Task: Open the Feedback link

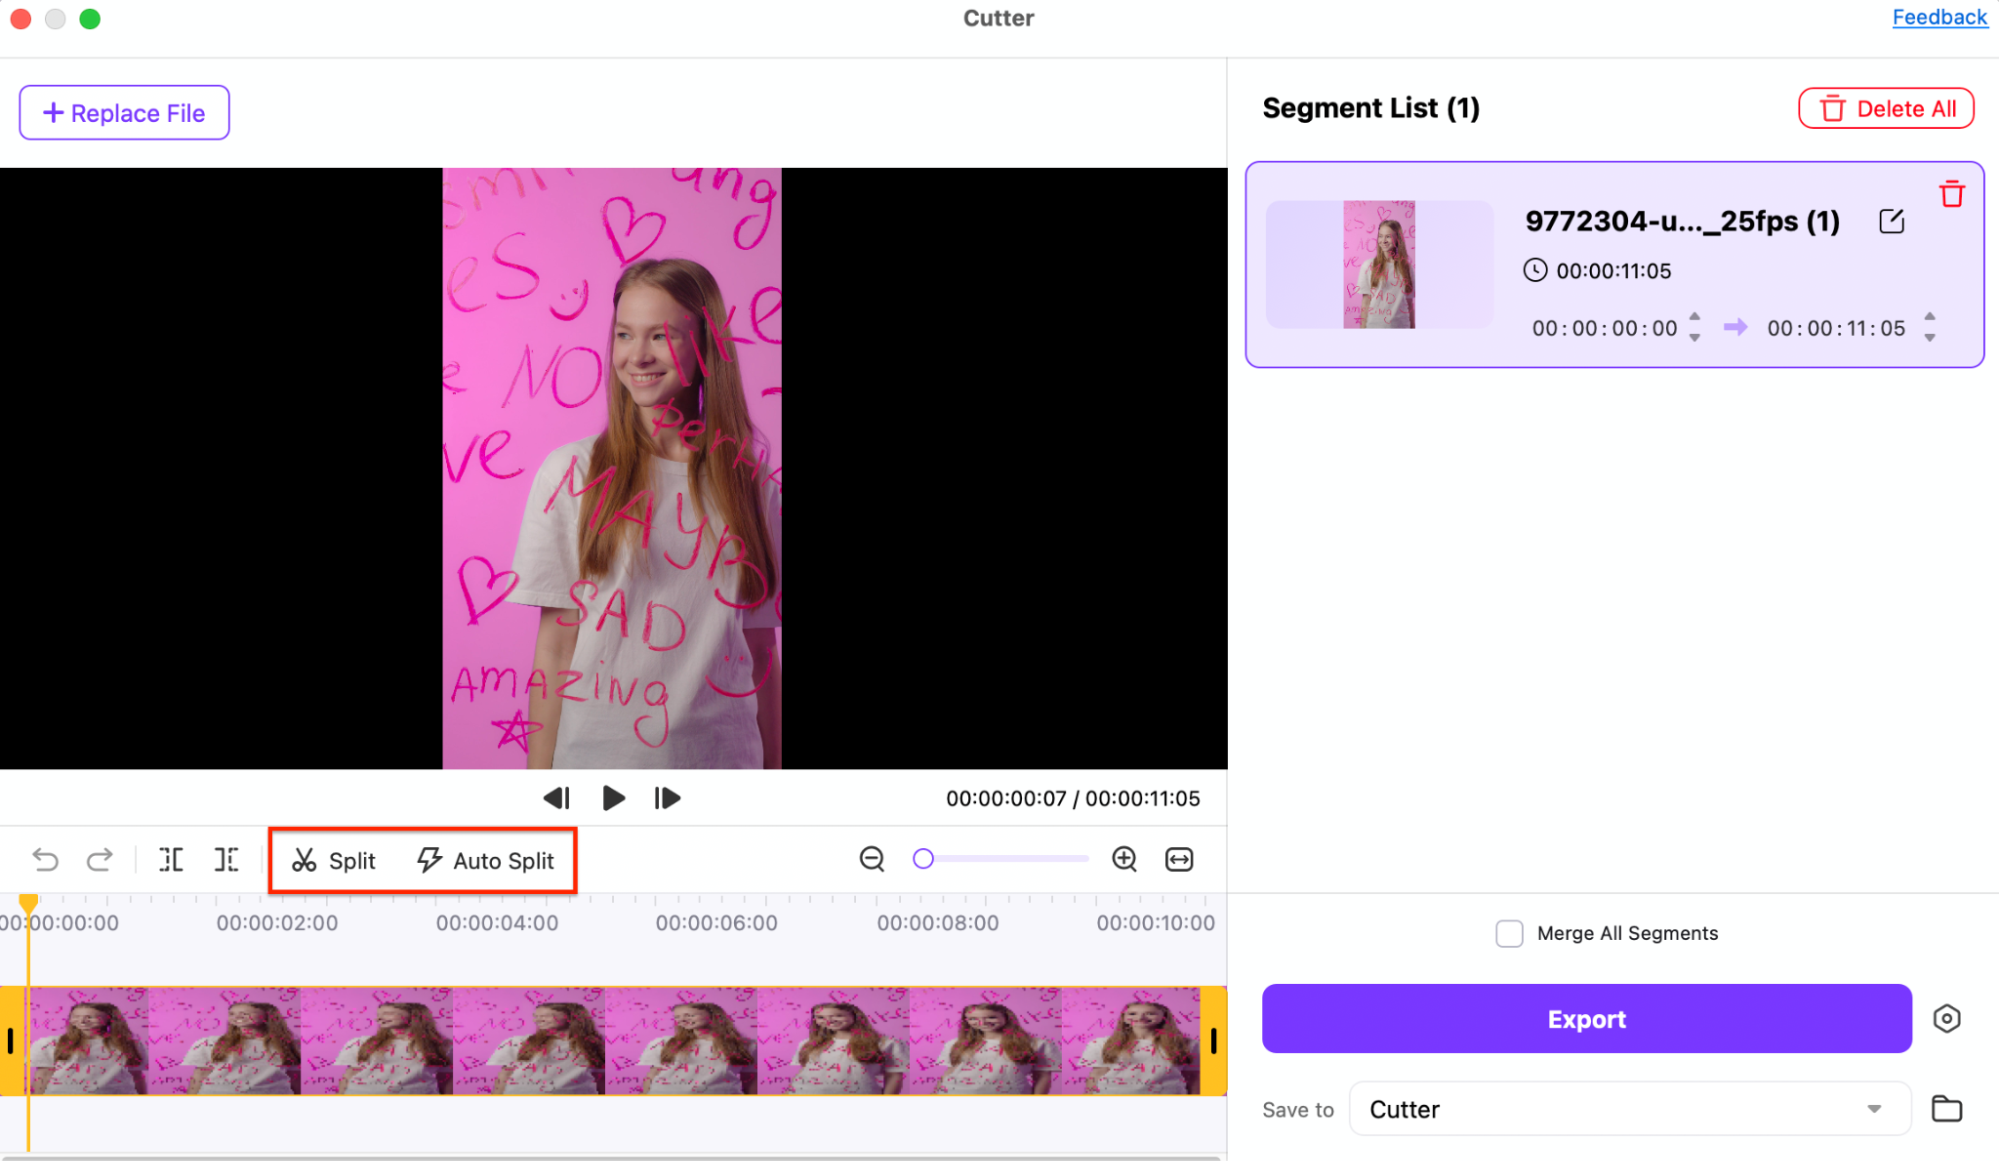Action: [1939, 17]
